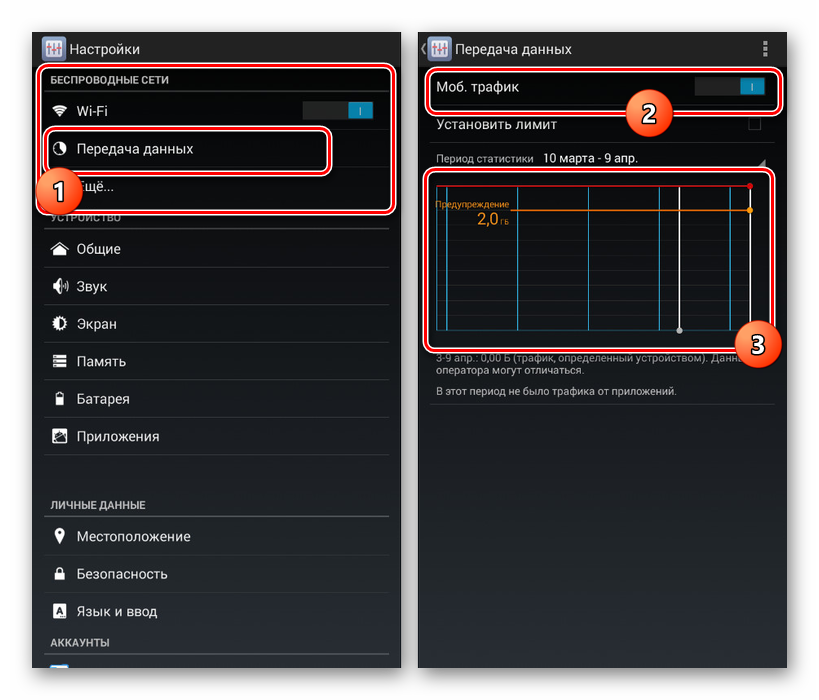Screen dimensions: 819x700
Task: Disable the mobile traffic switch
Action: [730, 87]
